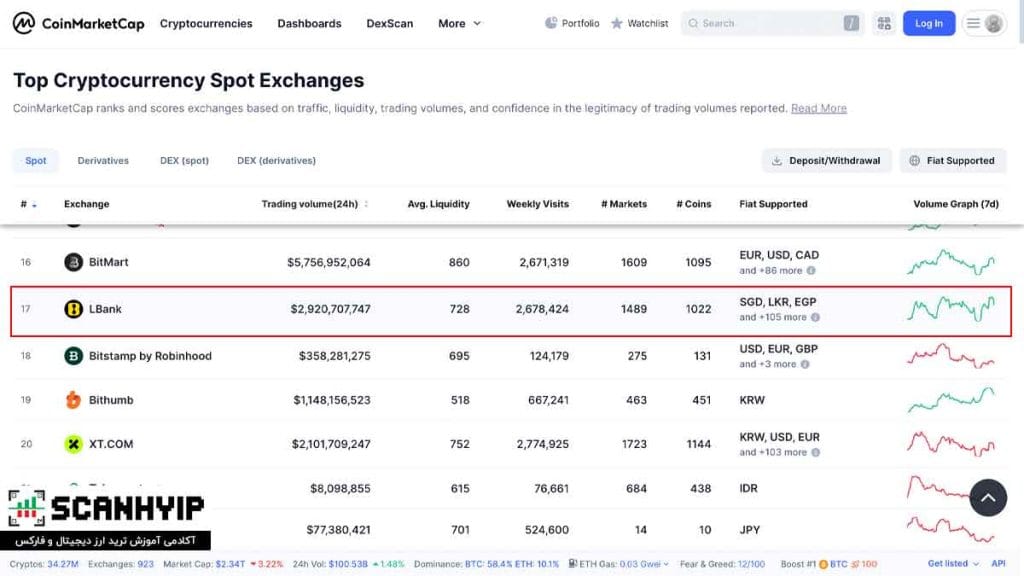Click the Weekly Visits column header
Viewport: 1024px width, 576px height.
[537, 204]
